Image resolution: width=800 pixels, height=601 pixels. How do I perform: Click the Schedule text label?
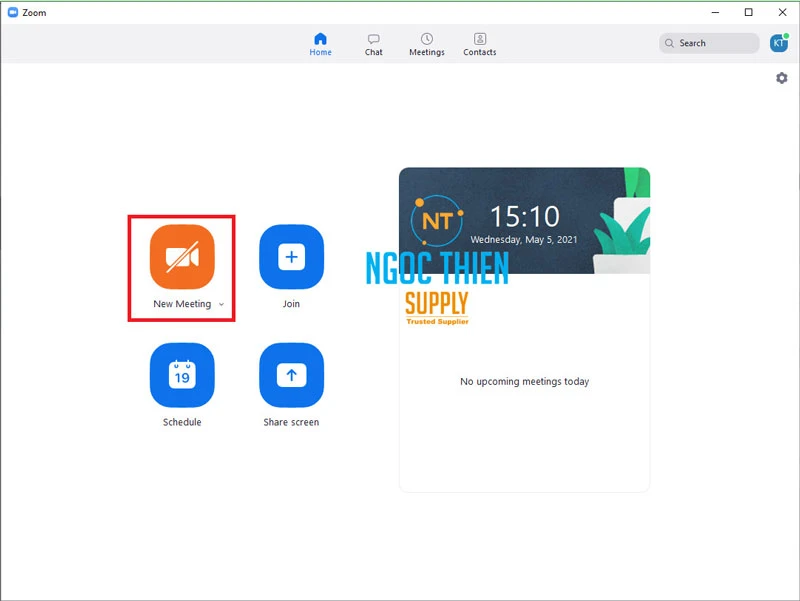tap(182, 422)
